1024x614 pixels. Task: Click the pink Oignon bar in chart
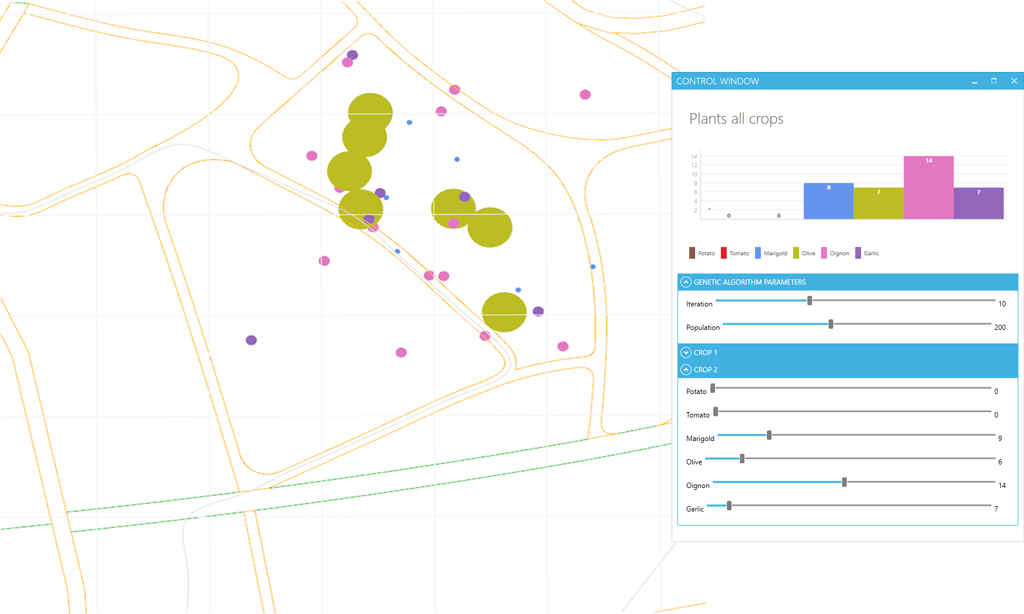pos(928,188)
